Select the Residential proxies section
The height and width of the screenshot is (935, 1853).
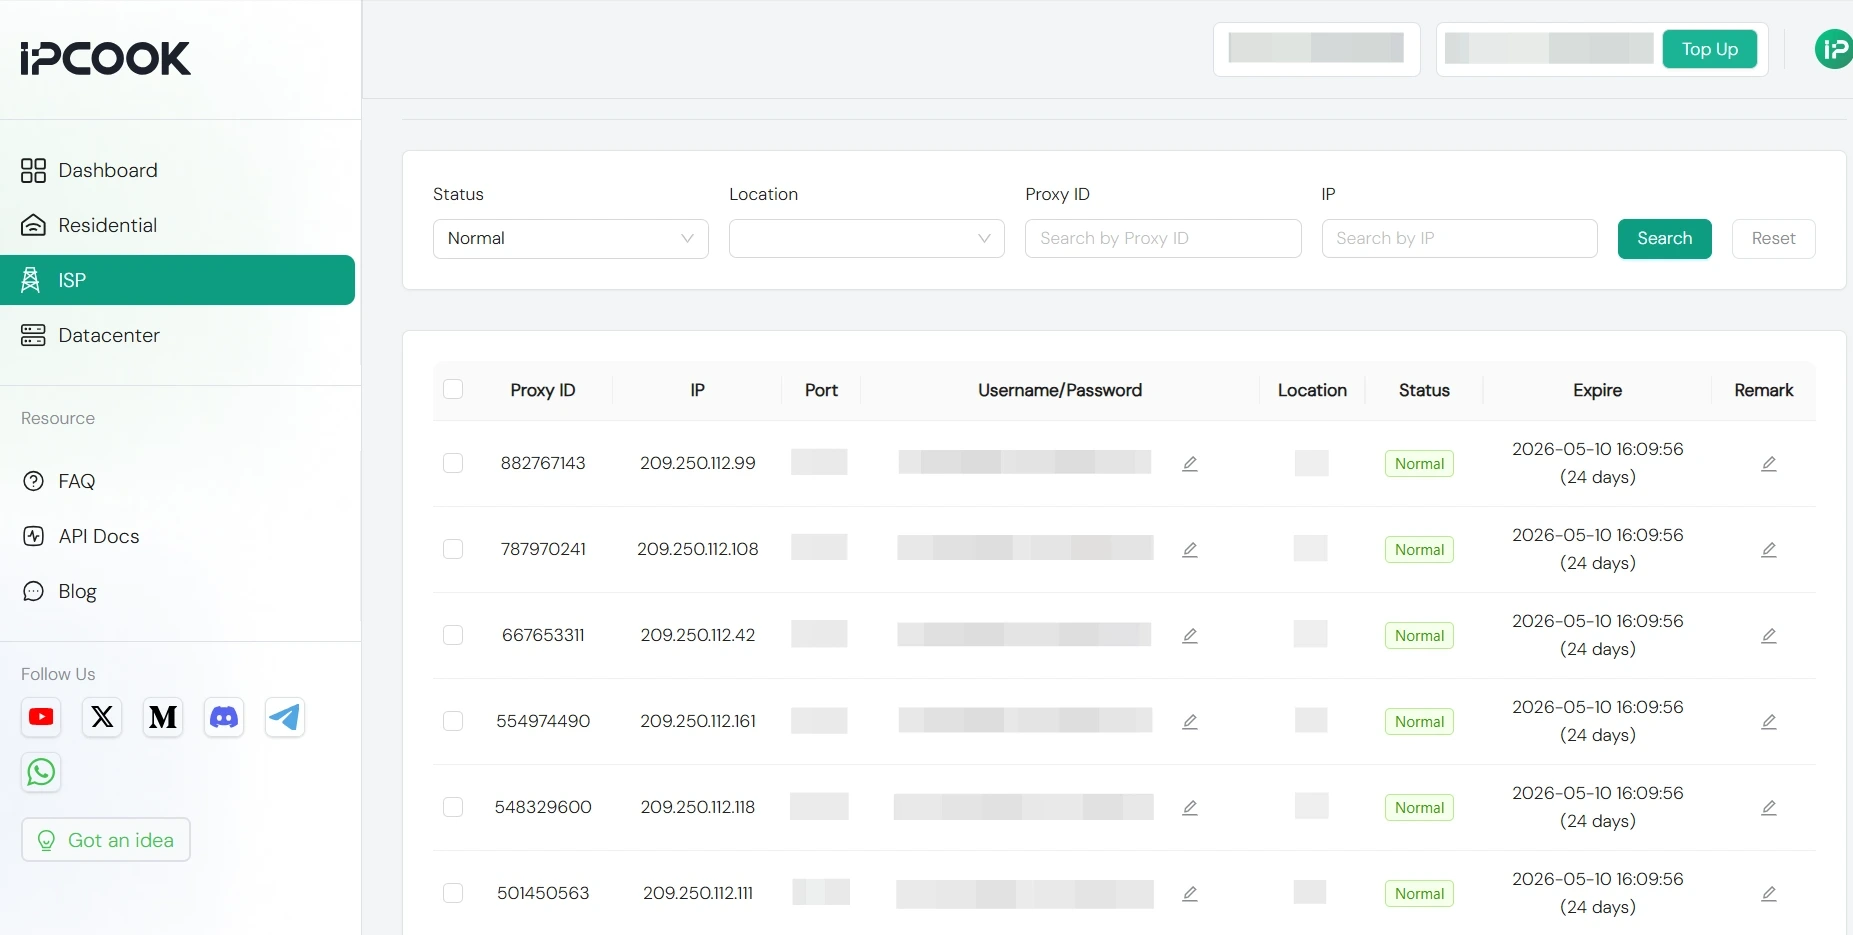click(x=108, y=225)
